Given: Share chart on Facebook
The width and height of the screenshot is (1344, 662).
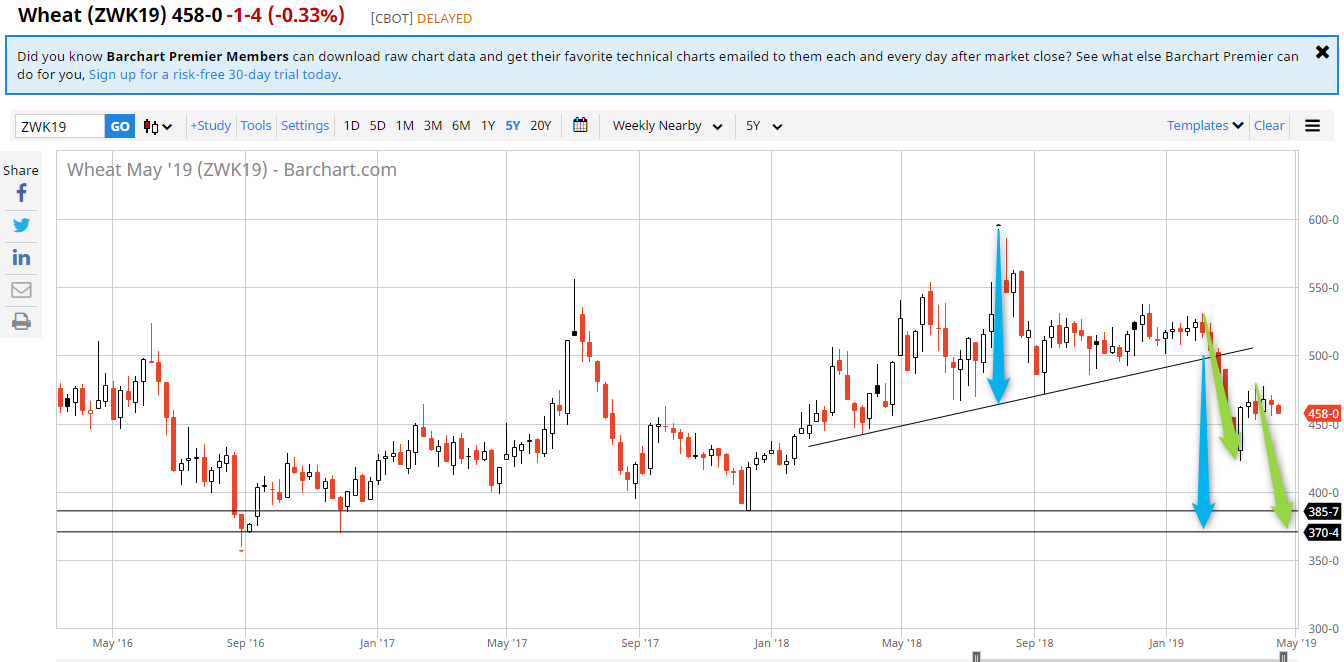Looking at the screenshot, I should click(21, 193).
